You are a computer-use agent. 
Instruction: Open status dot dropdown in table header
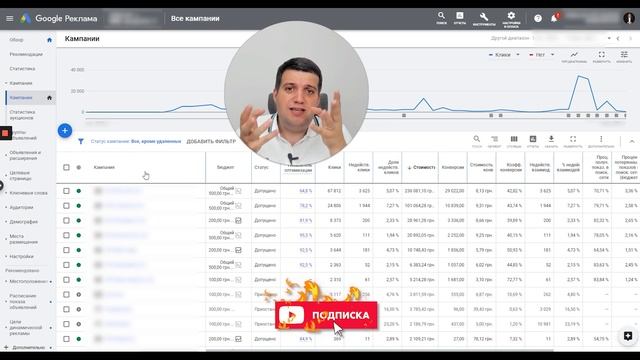tap(79, 167)
